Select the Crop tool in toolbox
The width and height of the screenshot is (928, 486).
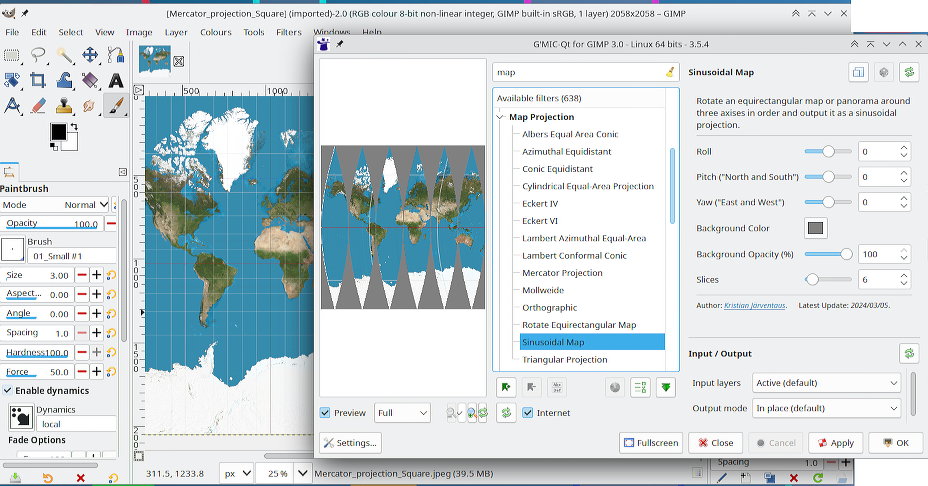(x=38, y=81)
